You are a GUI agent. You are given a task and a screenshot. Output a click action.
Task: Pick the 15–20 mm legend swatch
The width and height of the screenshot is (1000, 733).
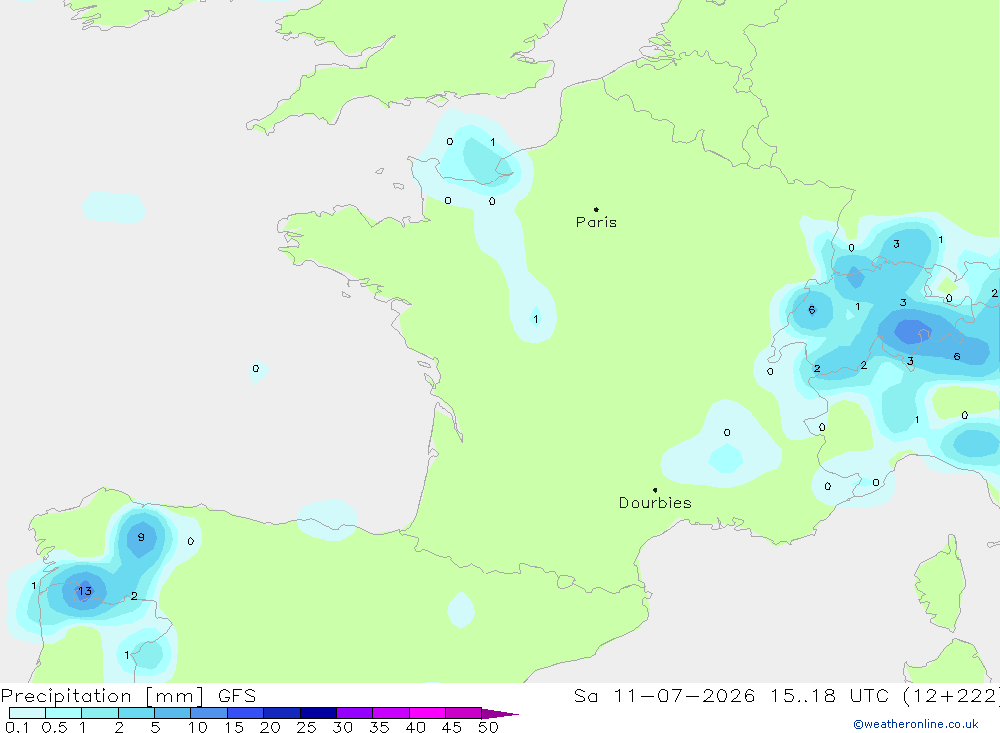point(246,713)
